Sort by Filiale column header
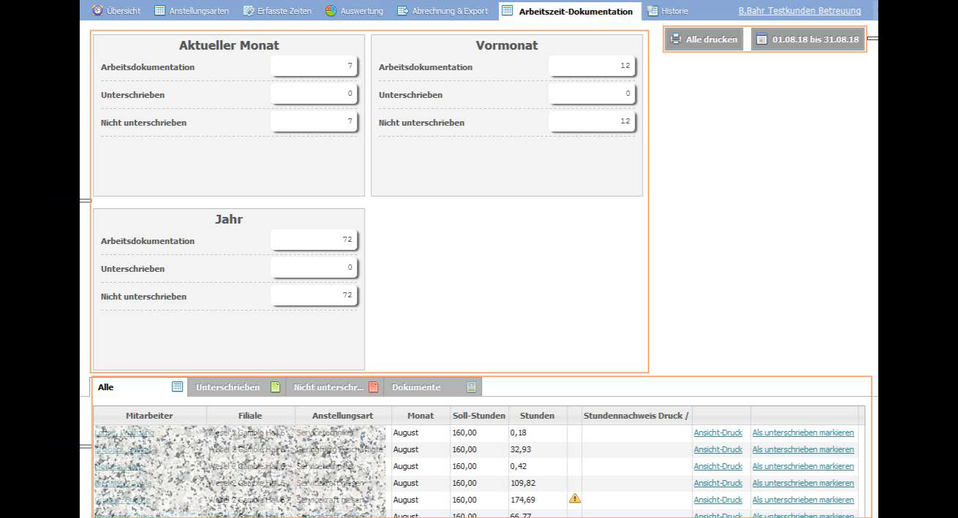Image resolution: width=958 pixels, height=518 pixels. [x=250, y=415]
